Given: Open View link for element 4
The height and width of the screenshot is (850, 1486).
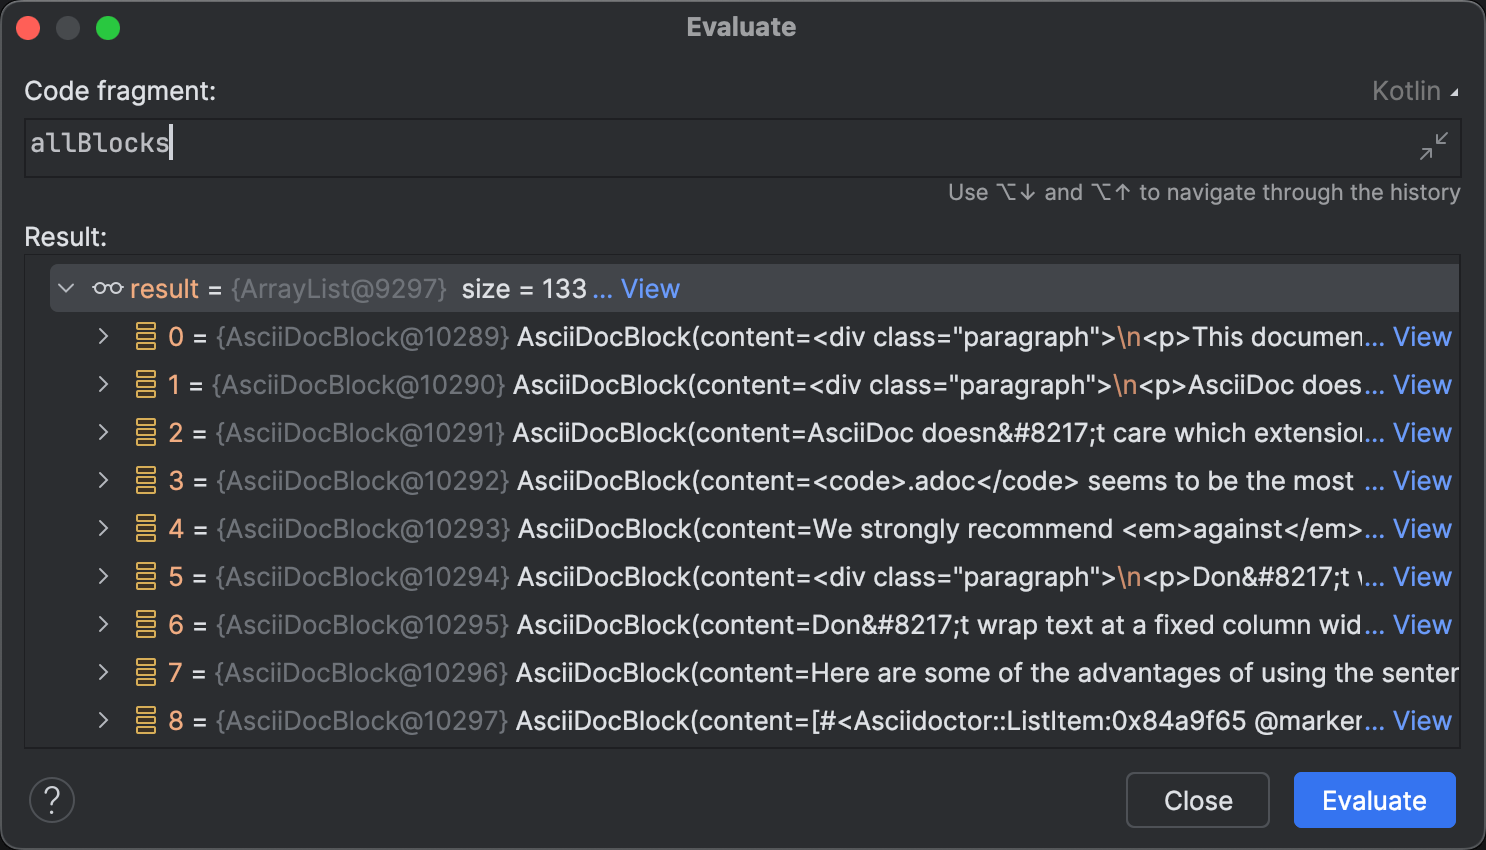Looking at the screenshot, I should (x=1422, y=529).
